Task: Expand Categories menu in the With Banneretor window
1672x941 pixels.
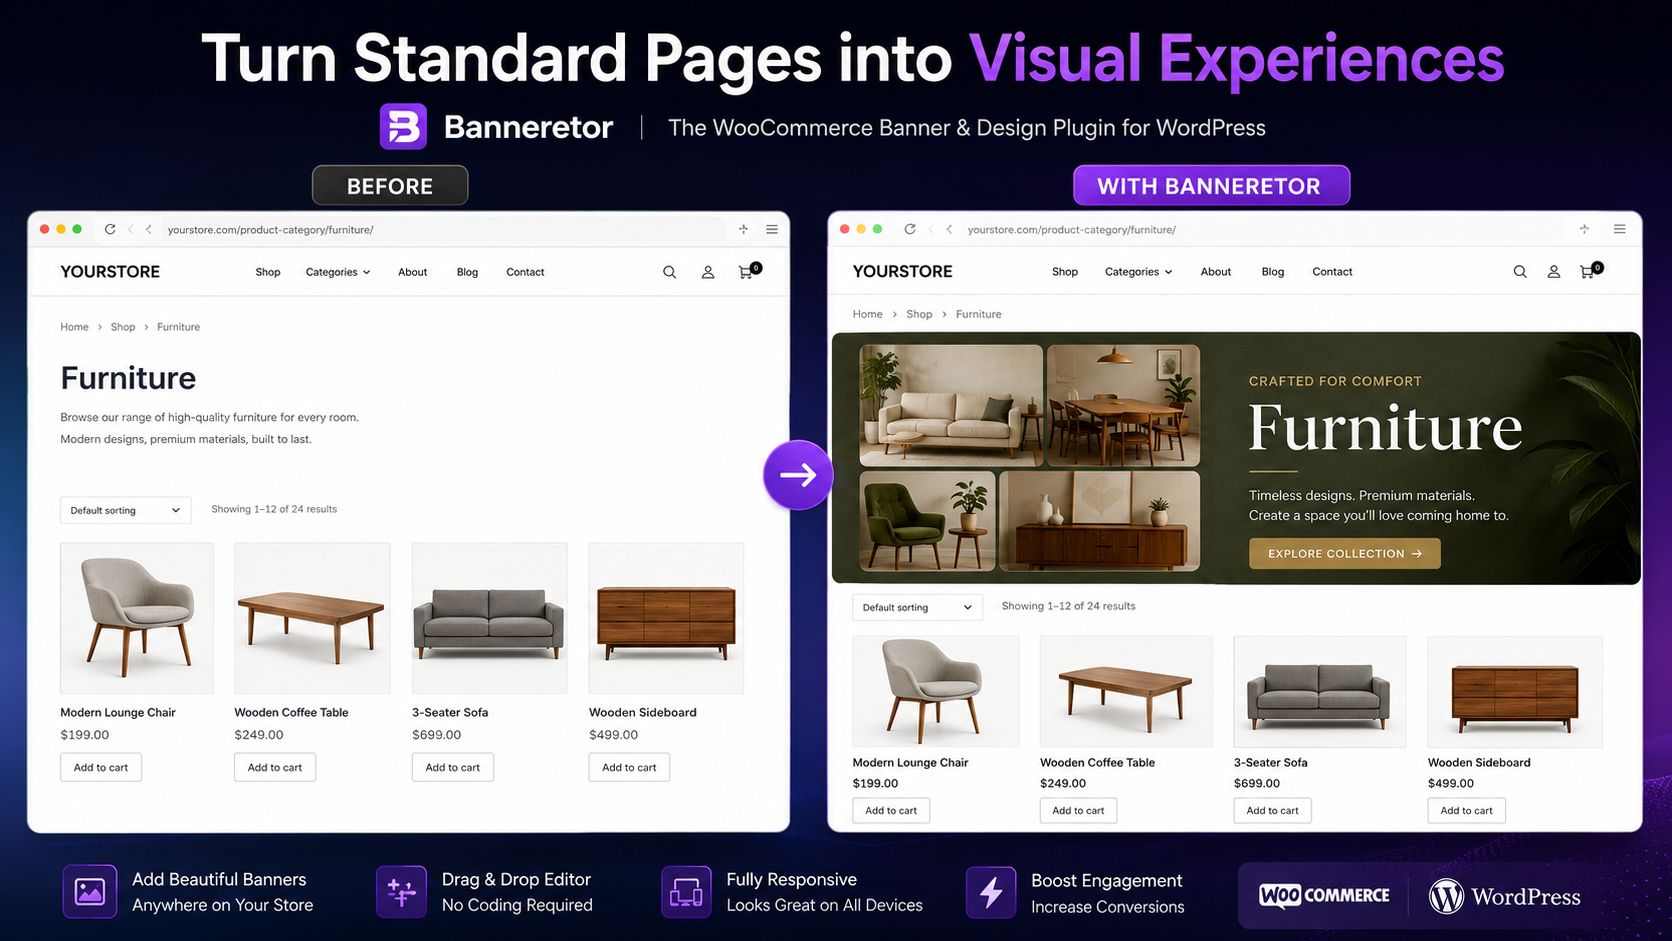Action: coord(1138,272)
